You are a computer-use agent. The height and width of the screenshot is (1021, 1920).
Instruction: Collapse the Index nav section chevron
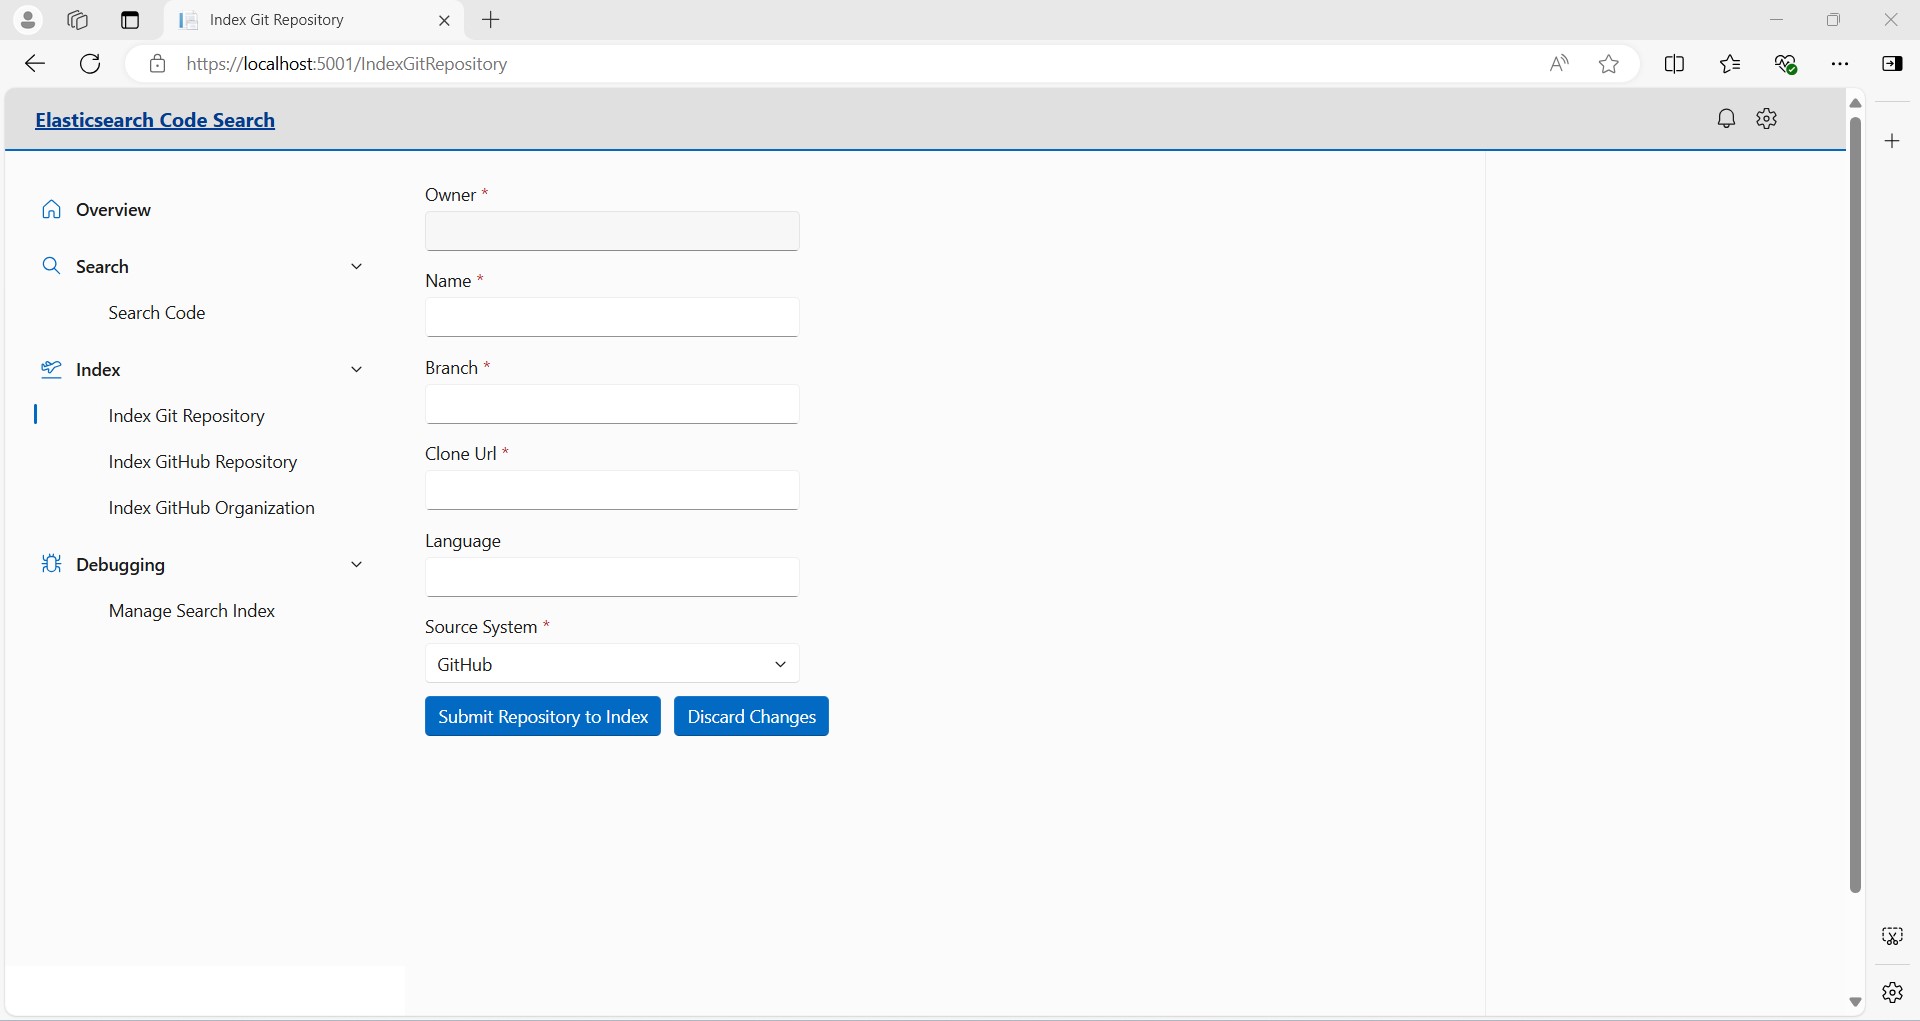[x=356, y=370]
